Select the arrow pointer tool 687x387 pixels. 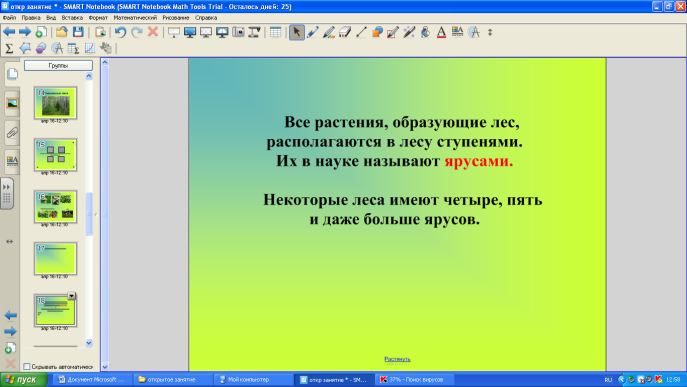[x=297, y=32]
